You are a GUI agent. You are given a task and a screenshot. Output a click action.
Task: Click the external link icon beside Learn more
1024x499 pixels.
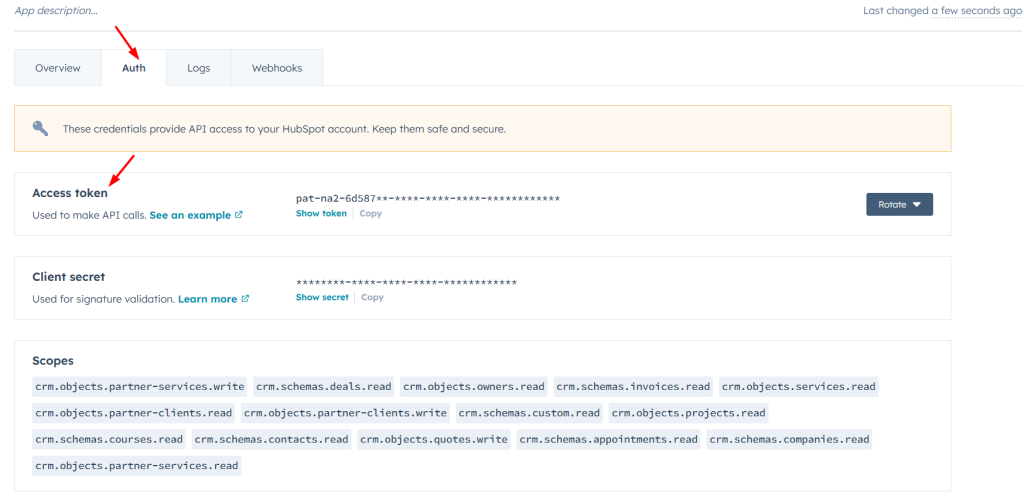point(245,299)
